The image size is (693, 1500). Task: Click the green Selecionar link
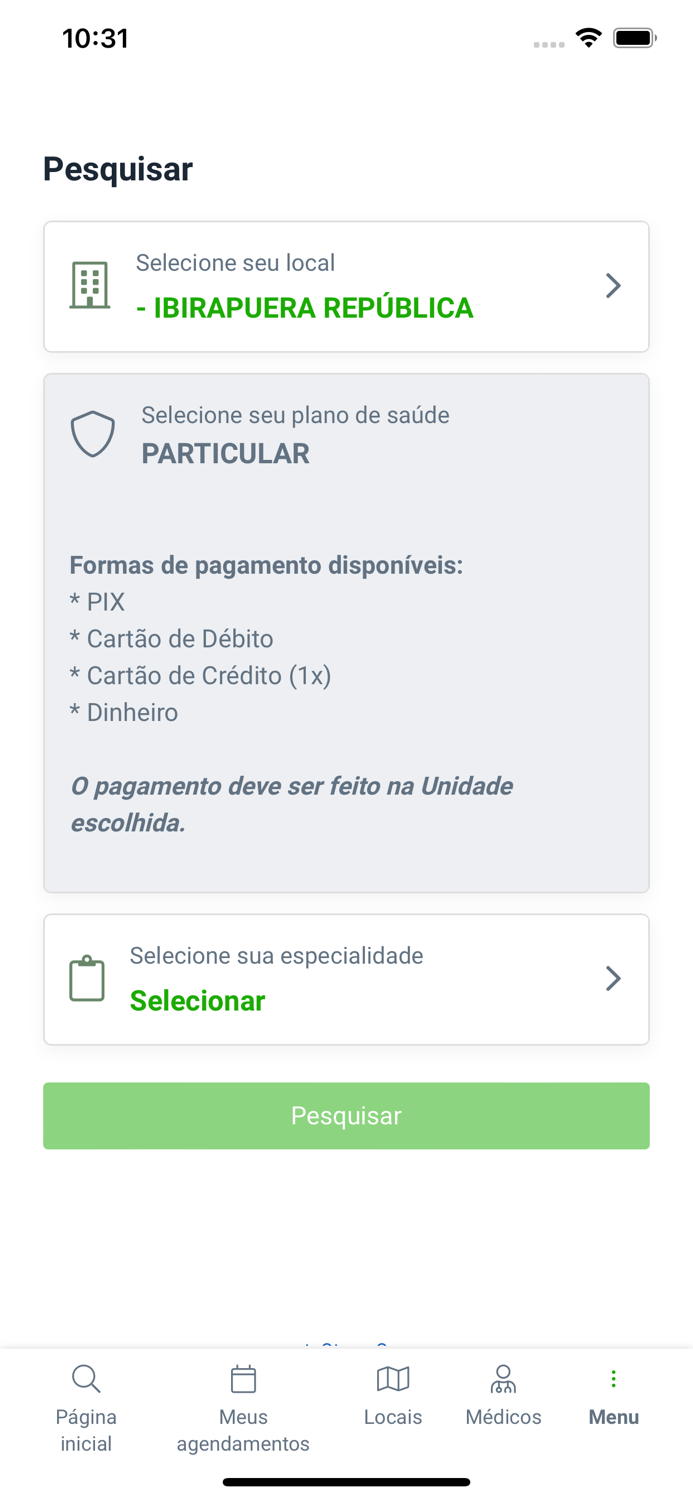197,1001
